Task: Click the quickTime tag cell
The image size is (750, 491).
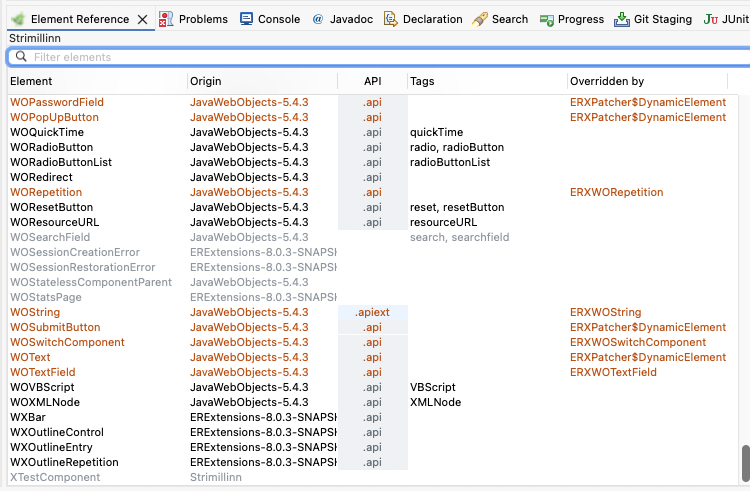Action: click(x=436, y=132)
